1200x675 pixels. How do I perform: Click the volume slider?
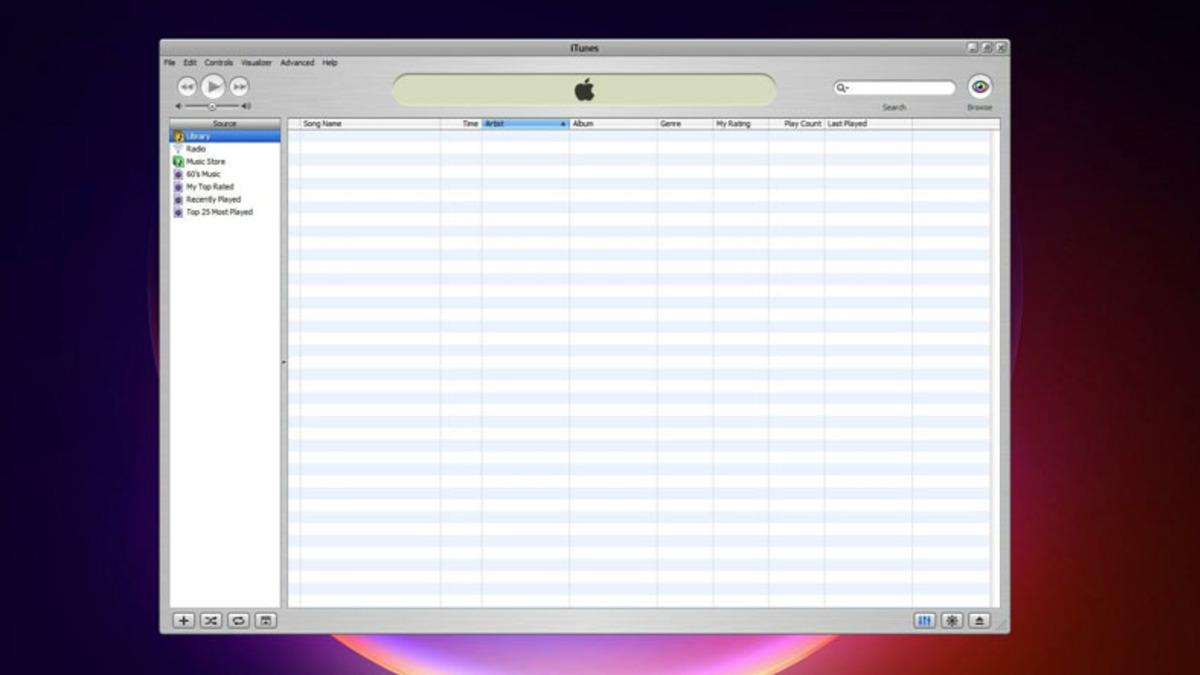click(212, 106)
